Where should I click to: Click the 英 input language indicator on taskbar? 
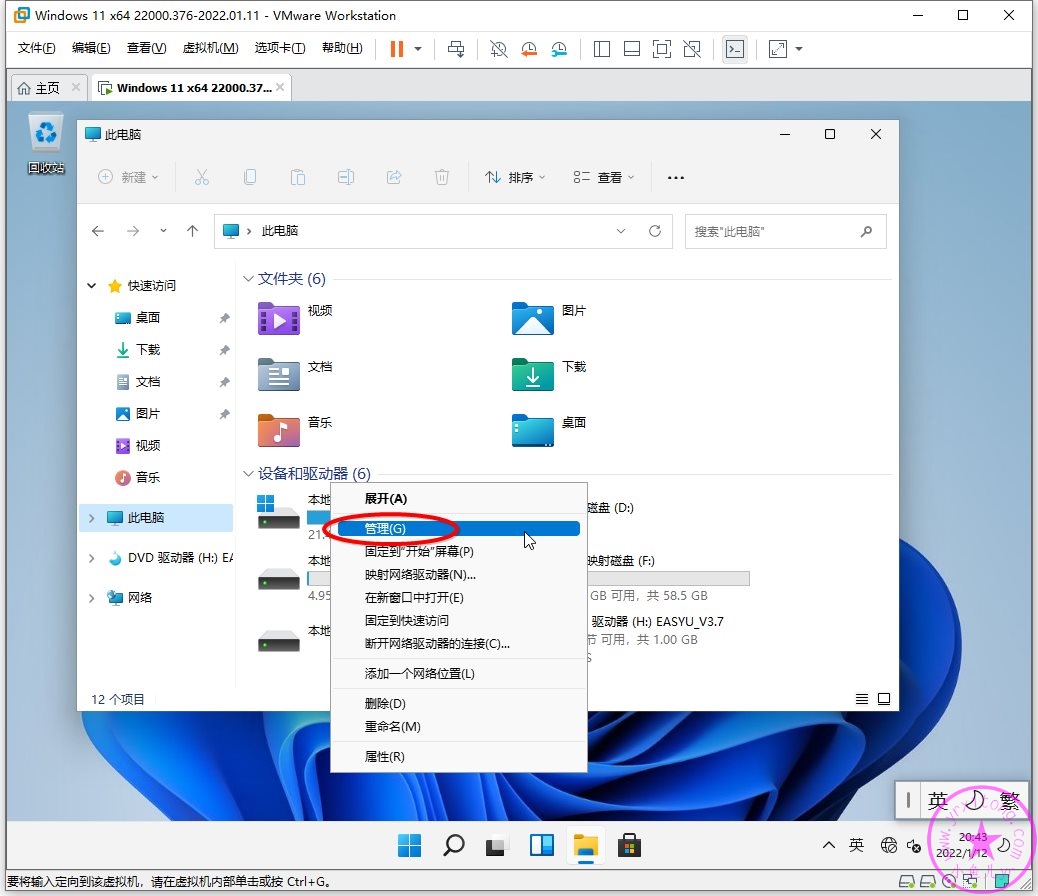tap(856, 845)
